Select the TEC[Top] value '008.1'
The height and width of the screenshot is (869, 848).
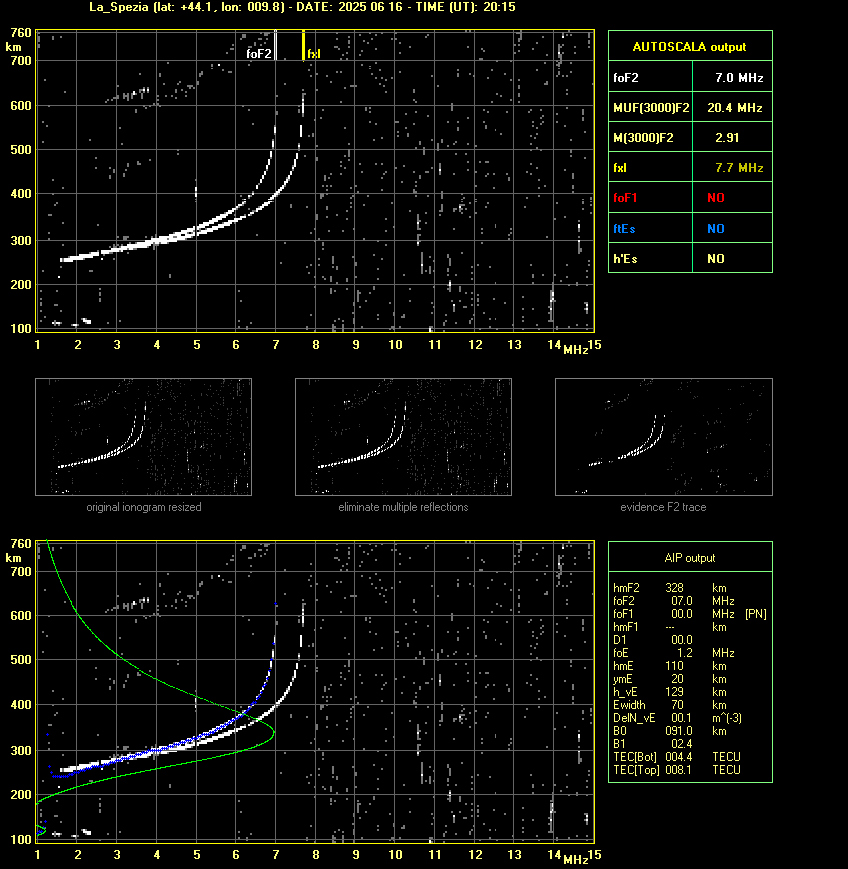point(679,770)
